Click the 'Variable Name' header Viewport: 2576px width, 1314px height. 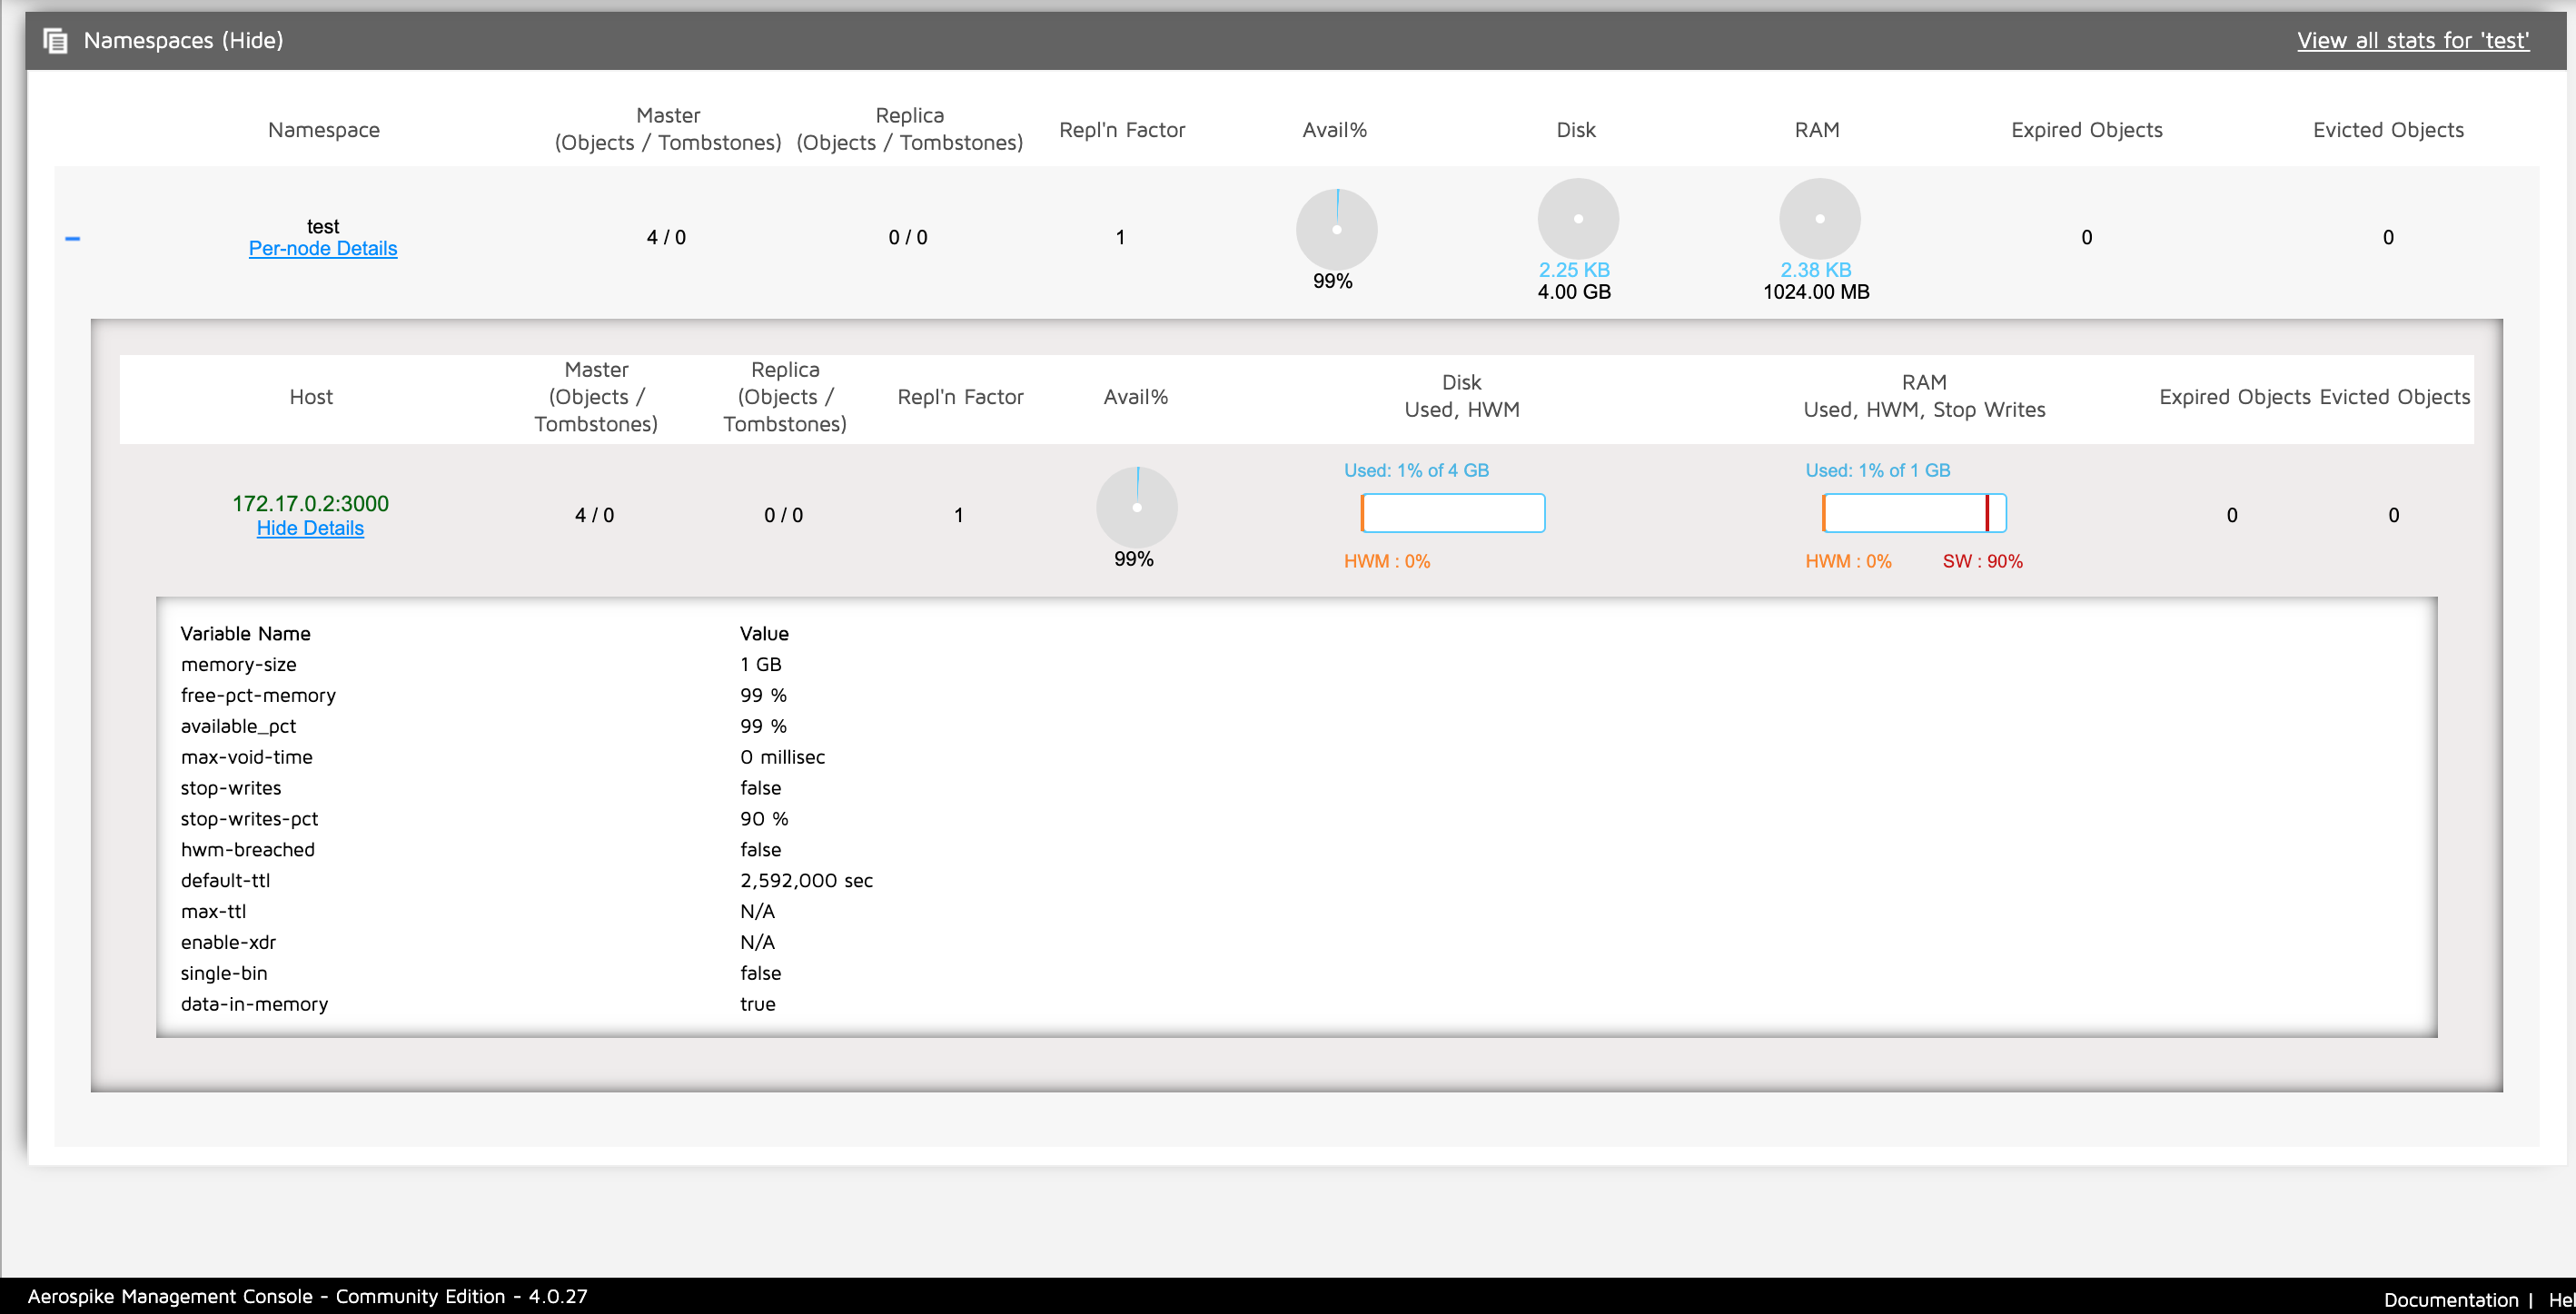pyautogui.click(x=245, y=633)
